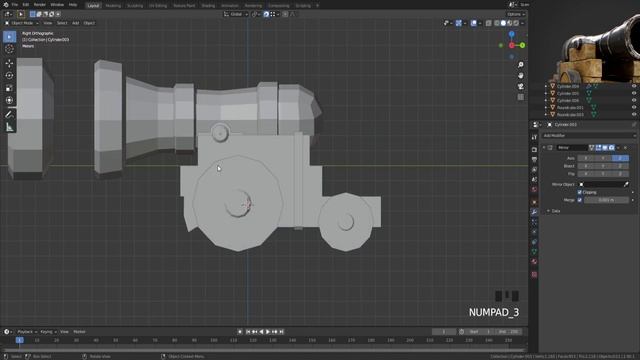Screen dimensions: 640x360
Task: Open the Scene properties tab
Action: pyautogui.click(x=534, y=180)
